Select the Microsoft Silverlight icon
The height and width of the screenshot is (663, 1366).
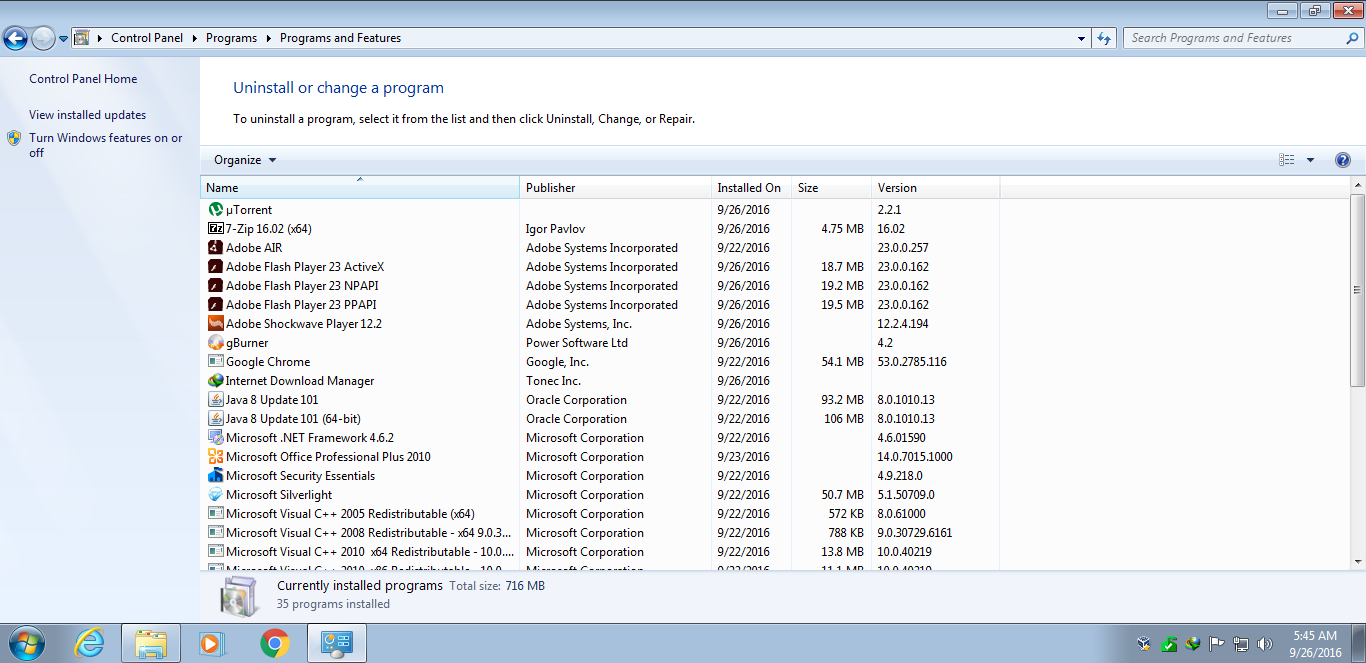coord(216,495)
